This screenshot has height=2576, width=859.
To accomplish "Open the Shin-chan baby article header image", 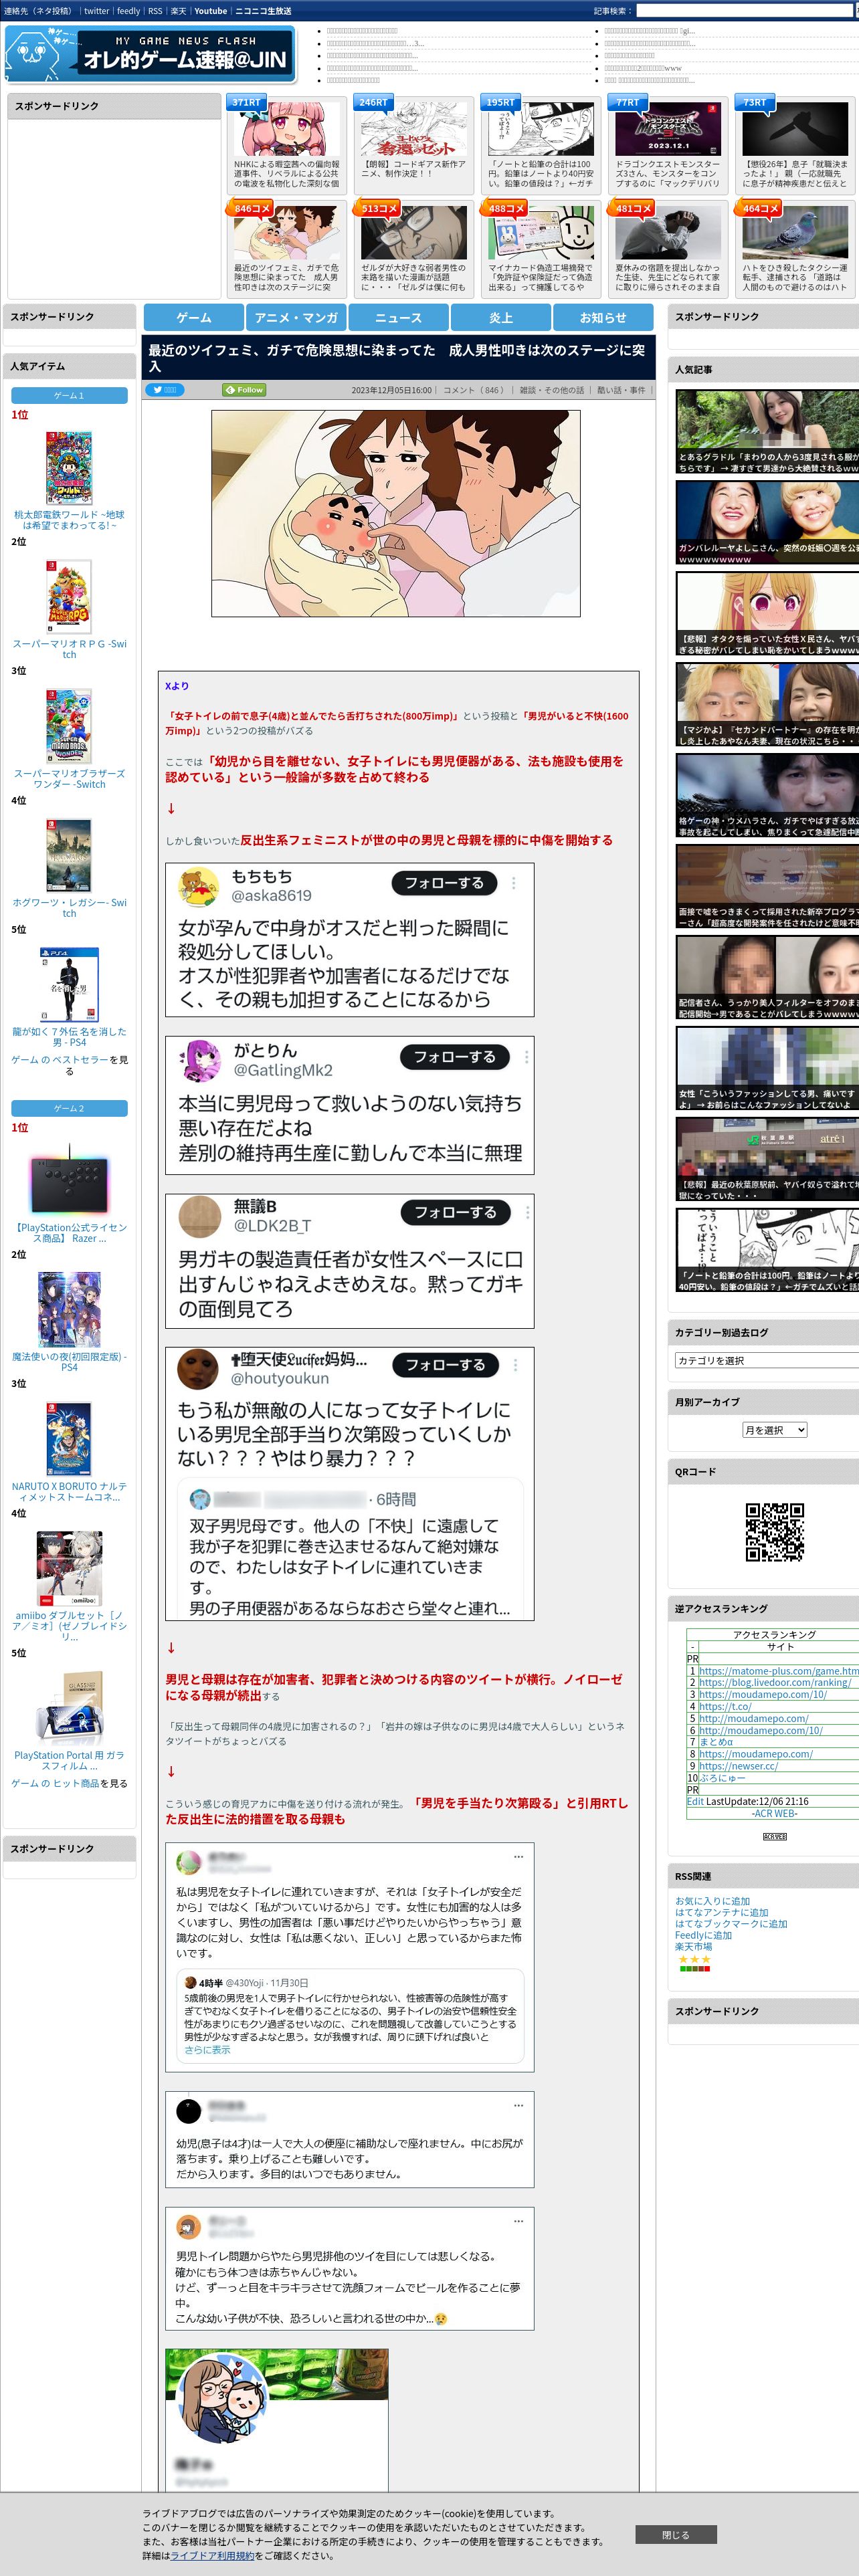I will 396,513.
